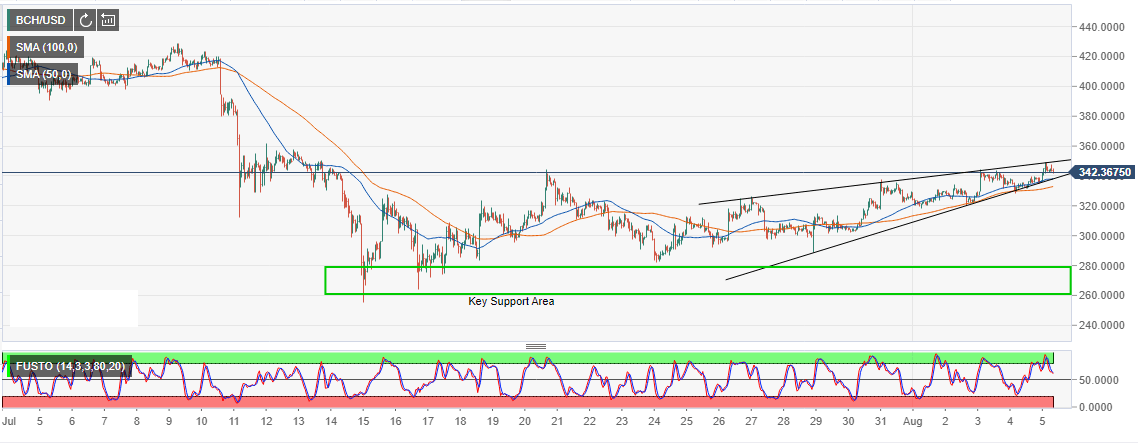
Task: Click the white blank box at chart bottom-left
Action: [x=73, y=308]
